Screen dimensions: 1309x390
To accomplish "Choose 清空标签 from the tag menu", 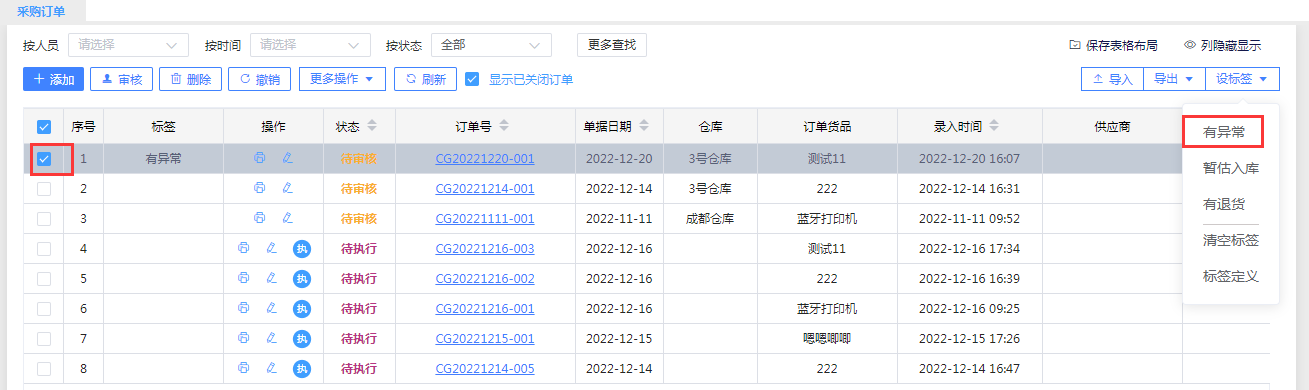I will [1230, 240].
